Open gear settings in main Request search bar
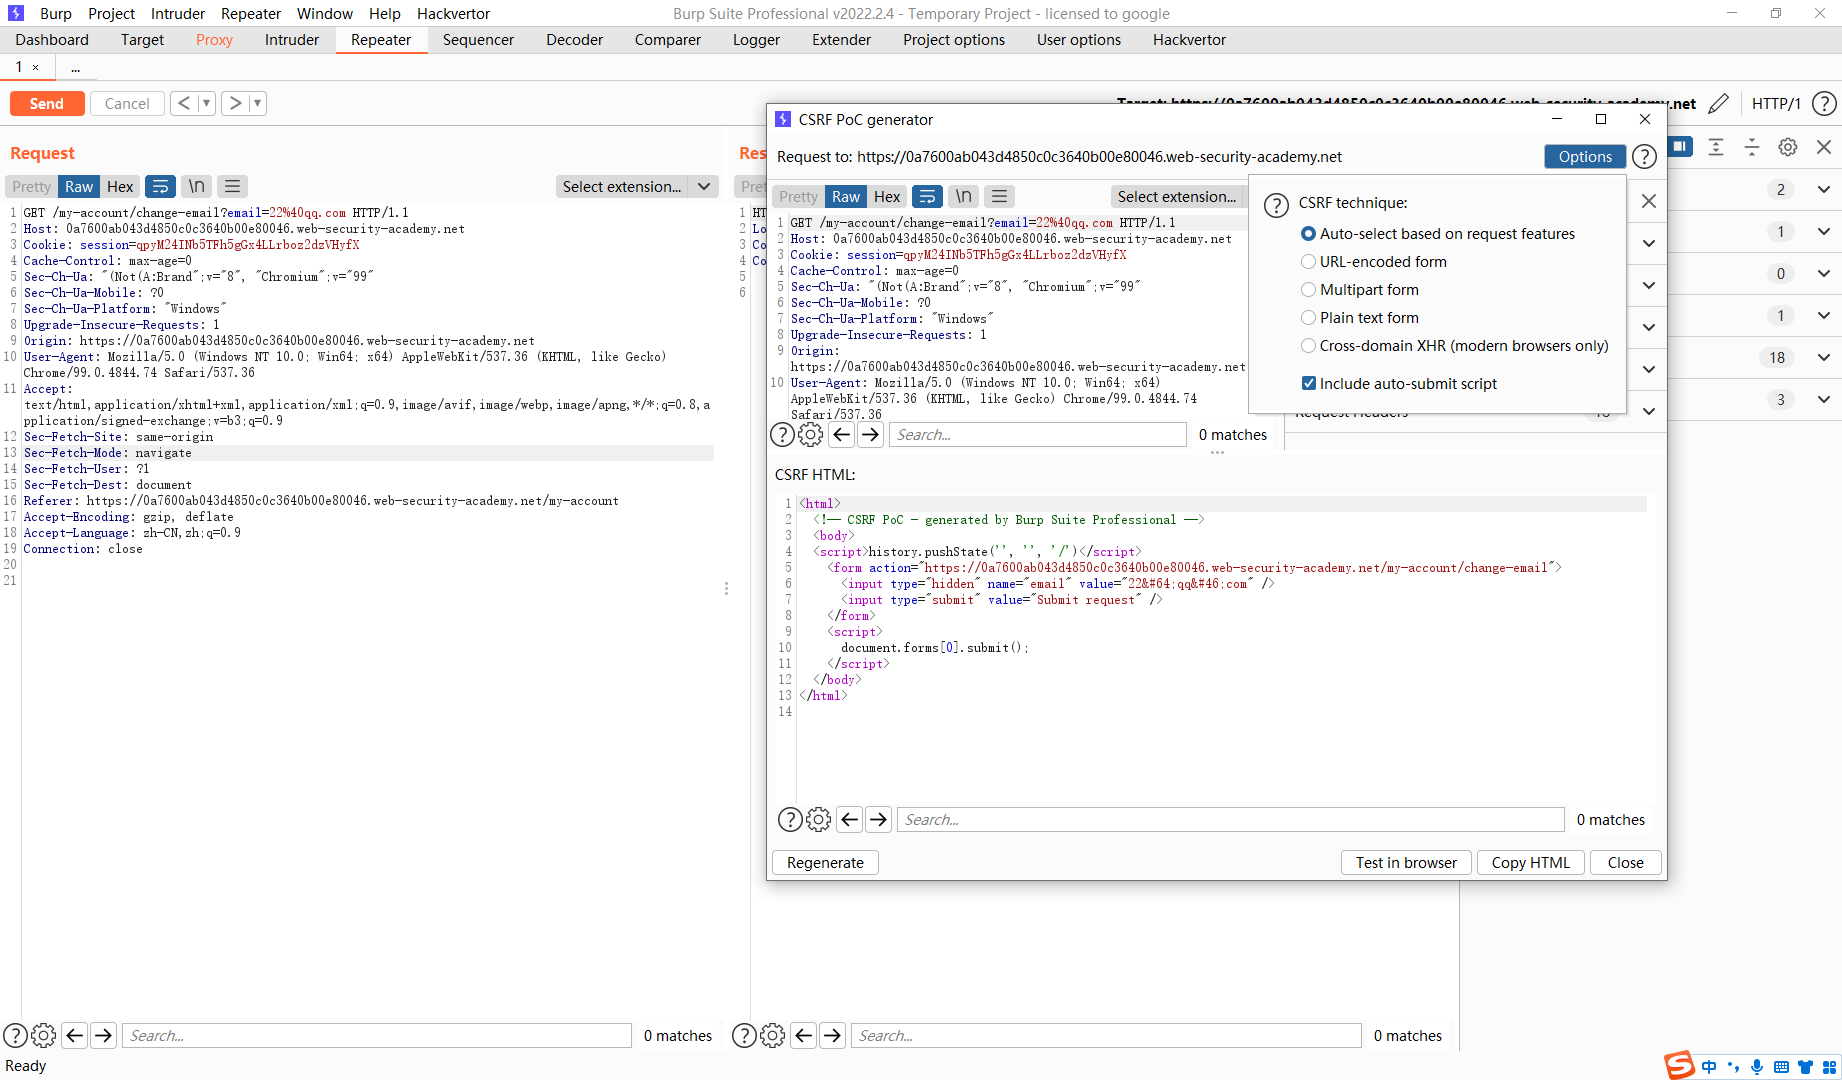1842x1080 pixels. pyautogui.click(x=44, y=1035)
